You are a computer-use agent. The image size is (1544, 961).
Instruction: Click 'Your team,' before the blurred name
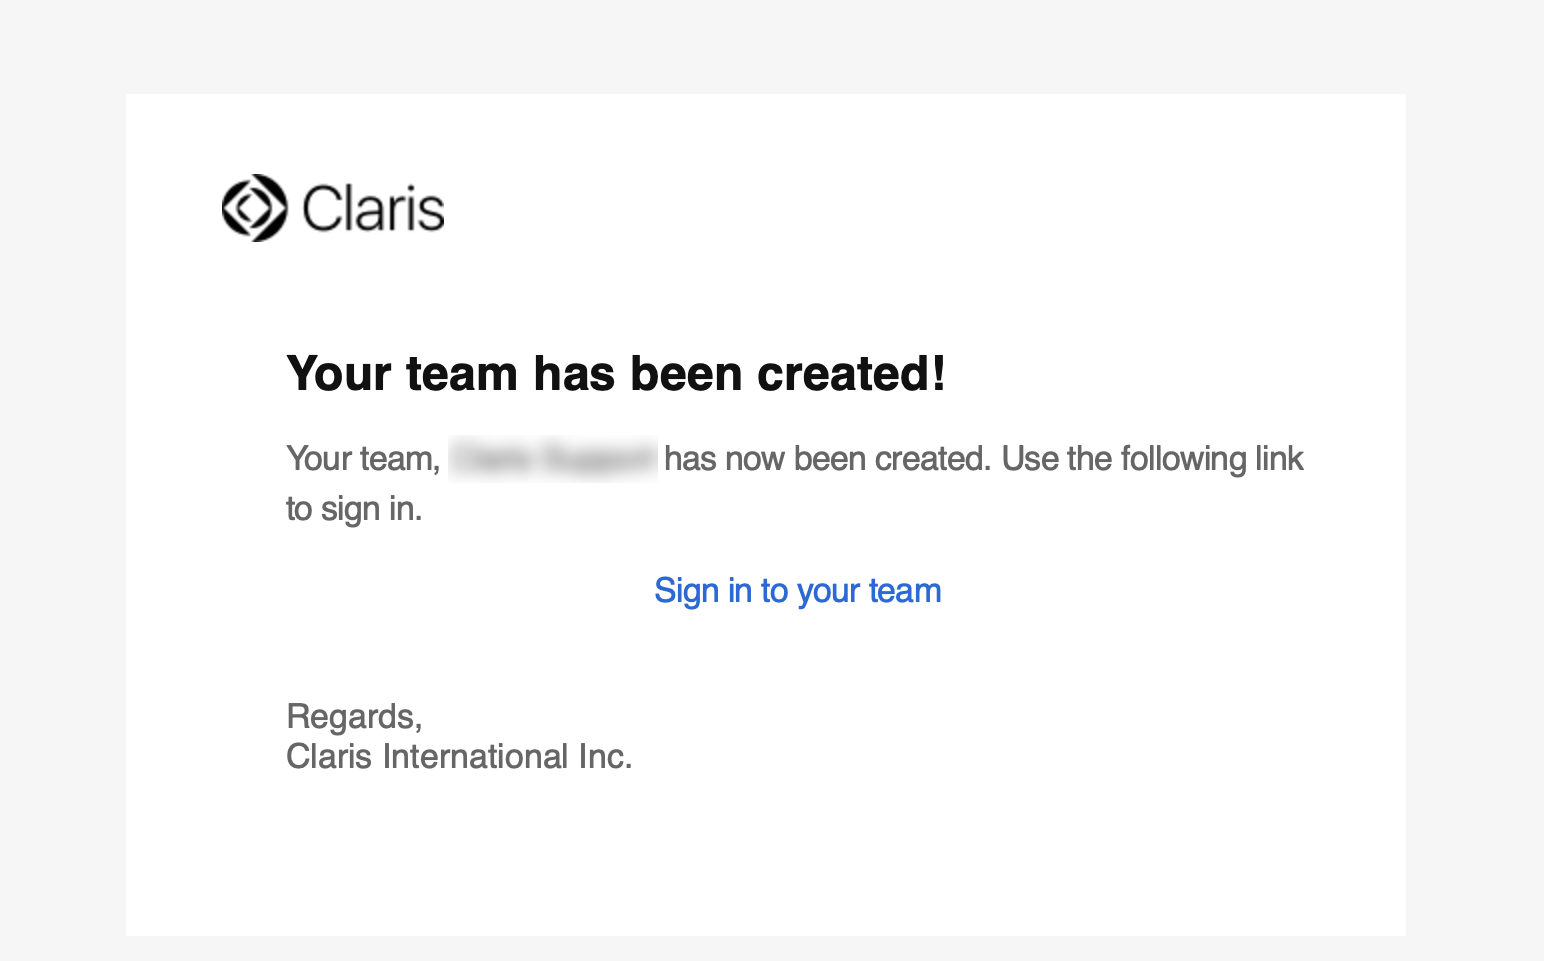(363, 459)
